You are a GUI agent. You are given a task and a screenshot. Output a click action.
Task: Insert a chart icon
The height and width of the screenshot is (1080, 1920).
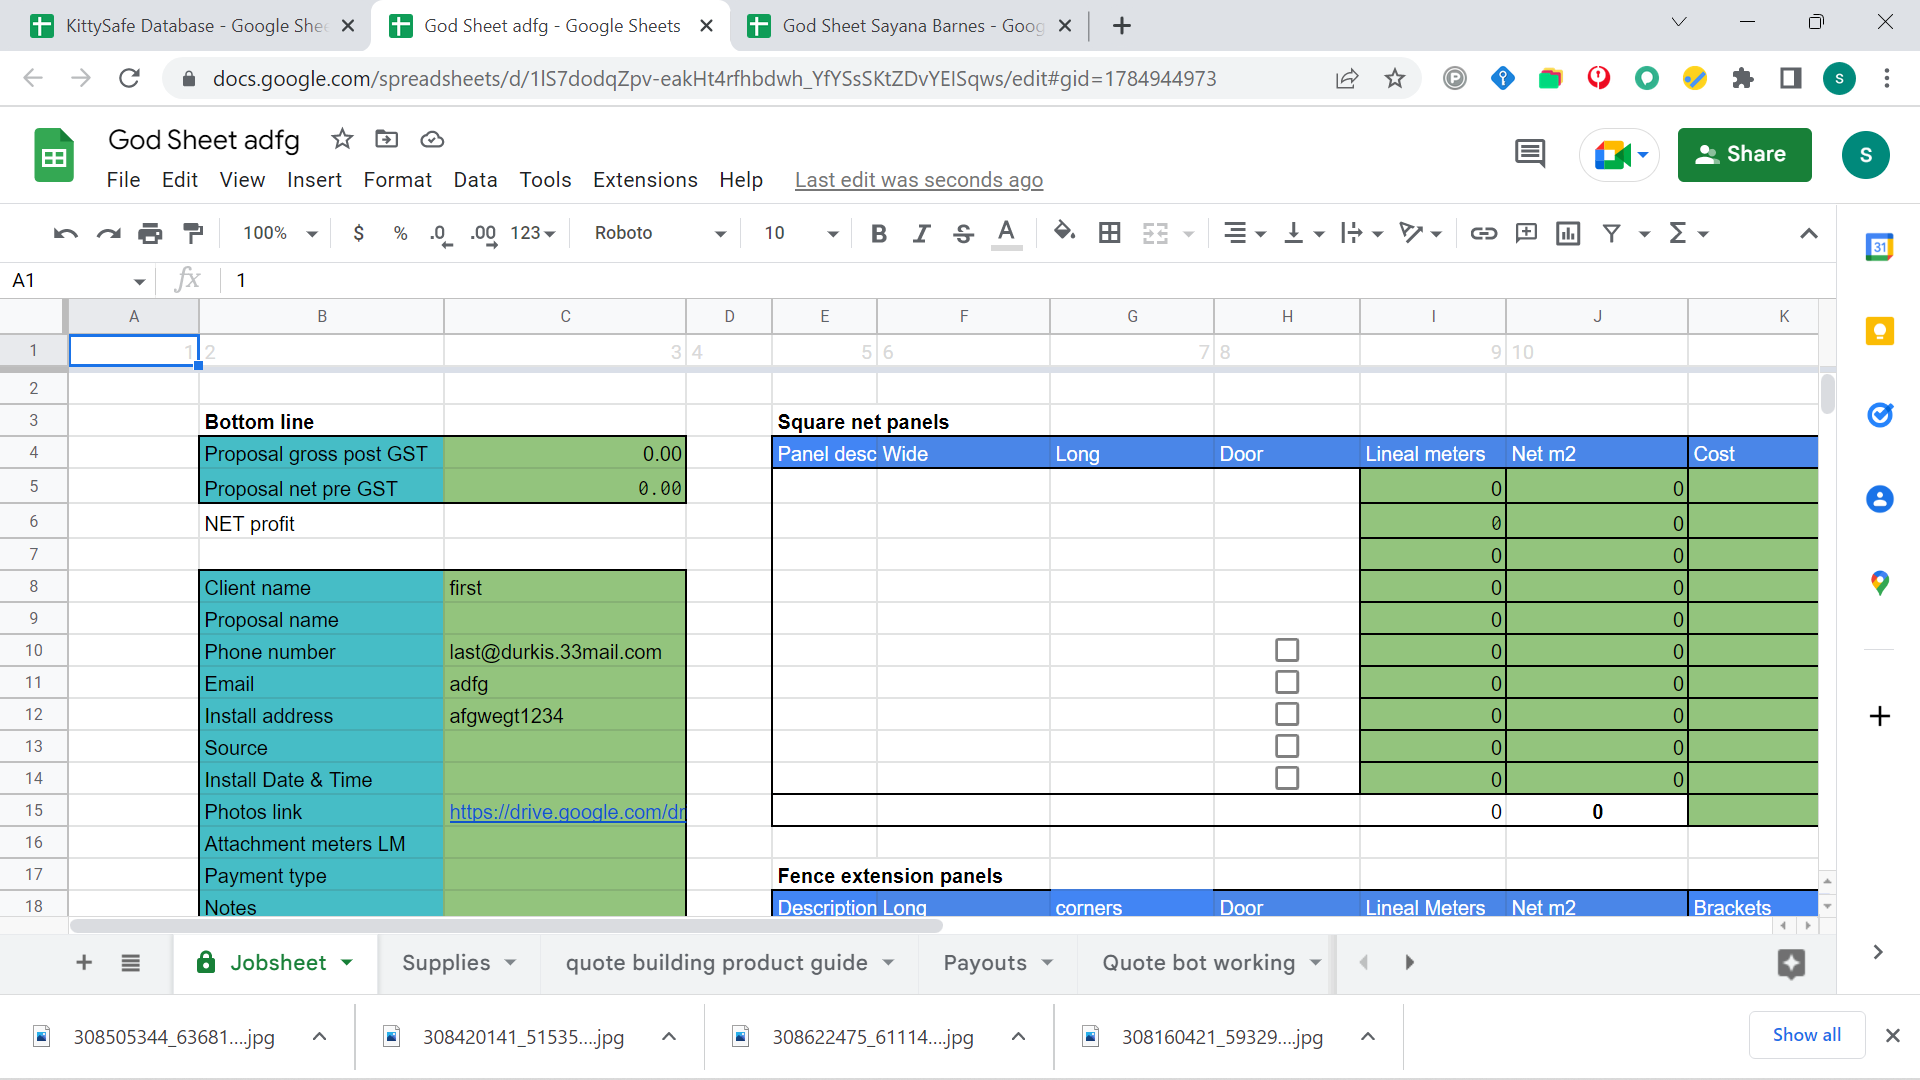(x=1568, y=233)
